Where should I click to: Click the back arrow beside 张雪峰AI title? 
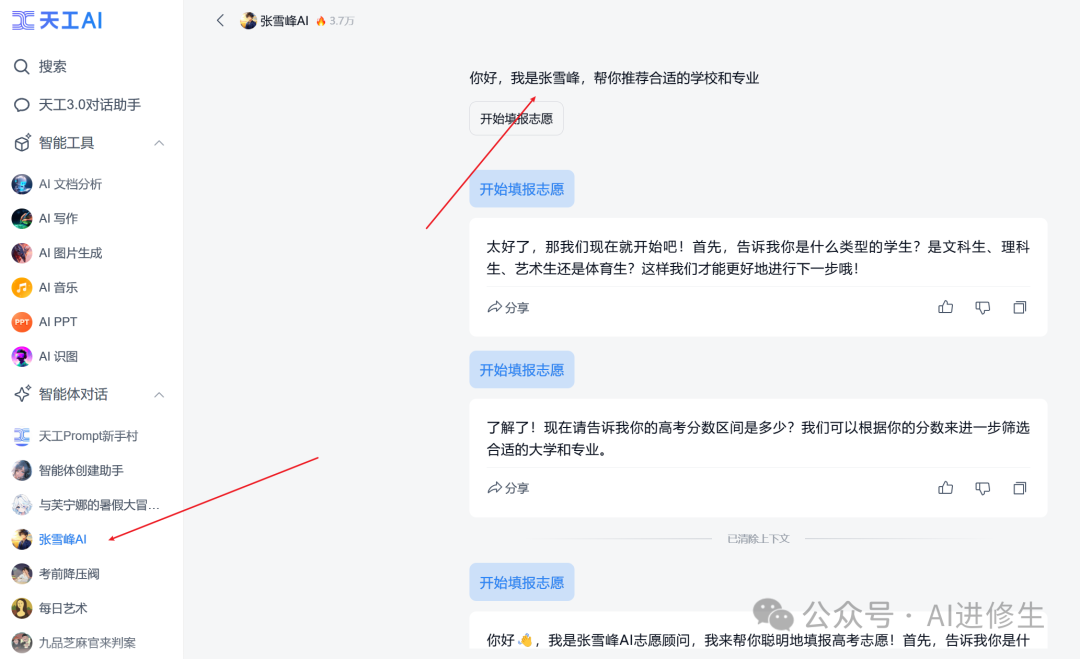click(x=220, y=20)
